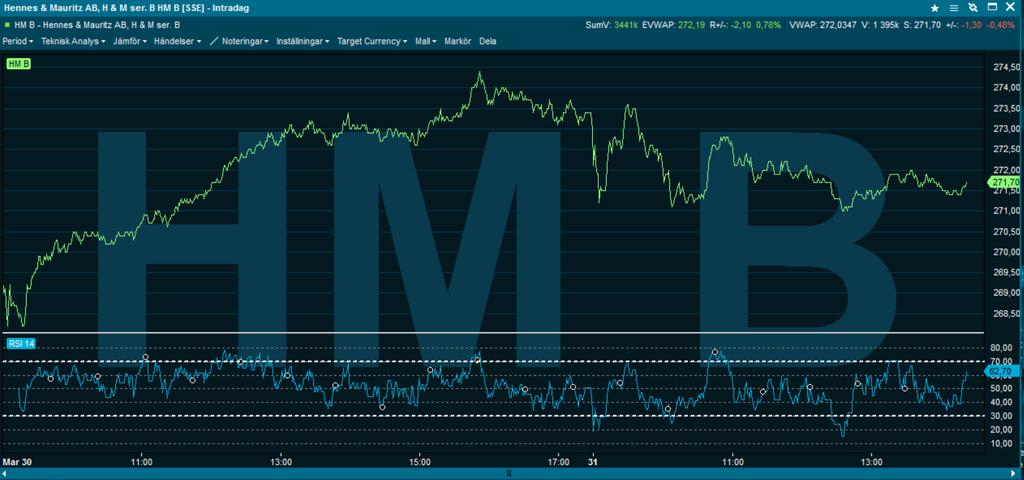Click the horizontal scrollbar center grip
This screenshot has width=1024, height=480.
click(x=509, y=473)
